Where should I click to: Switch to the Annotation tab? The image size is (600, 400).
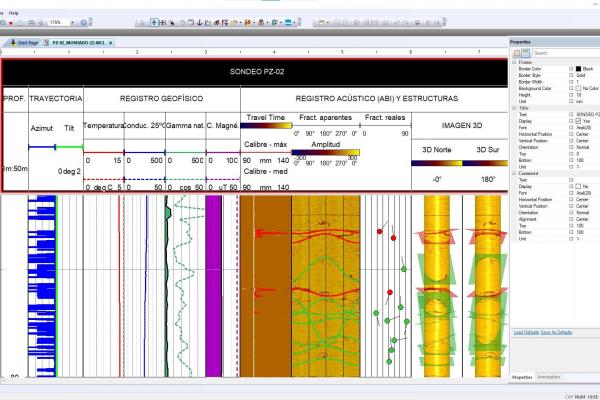(x=548, y=376)
